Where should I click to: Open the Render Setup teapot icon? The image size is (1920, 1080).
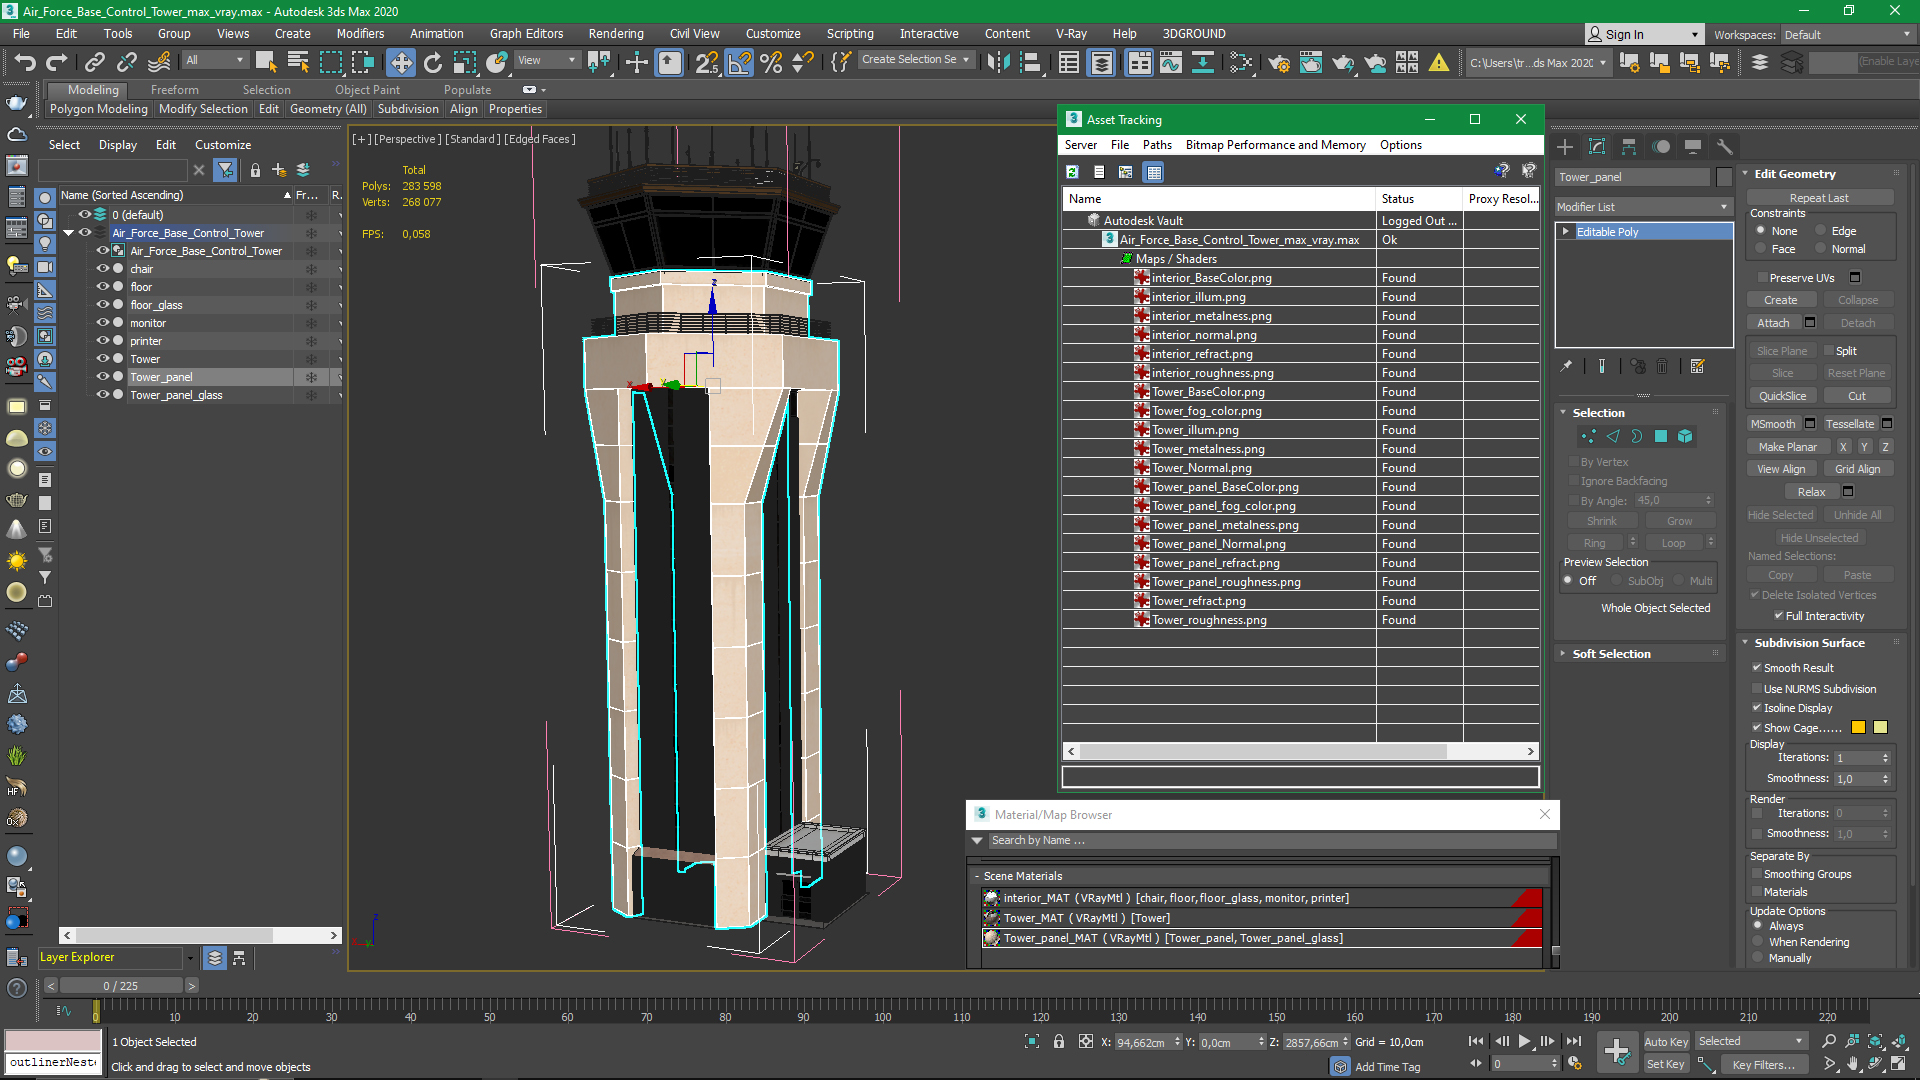[1279, 62]
